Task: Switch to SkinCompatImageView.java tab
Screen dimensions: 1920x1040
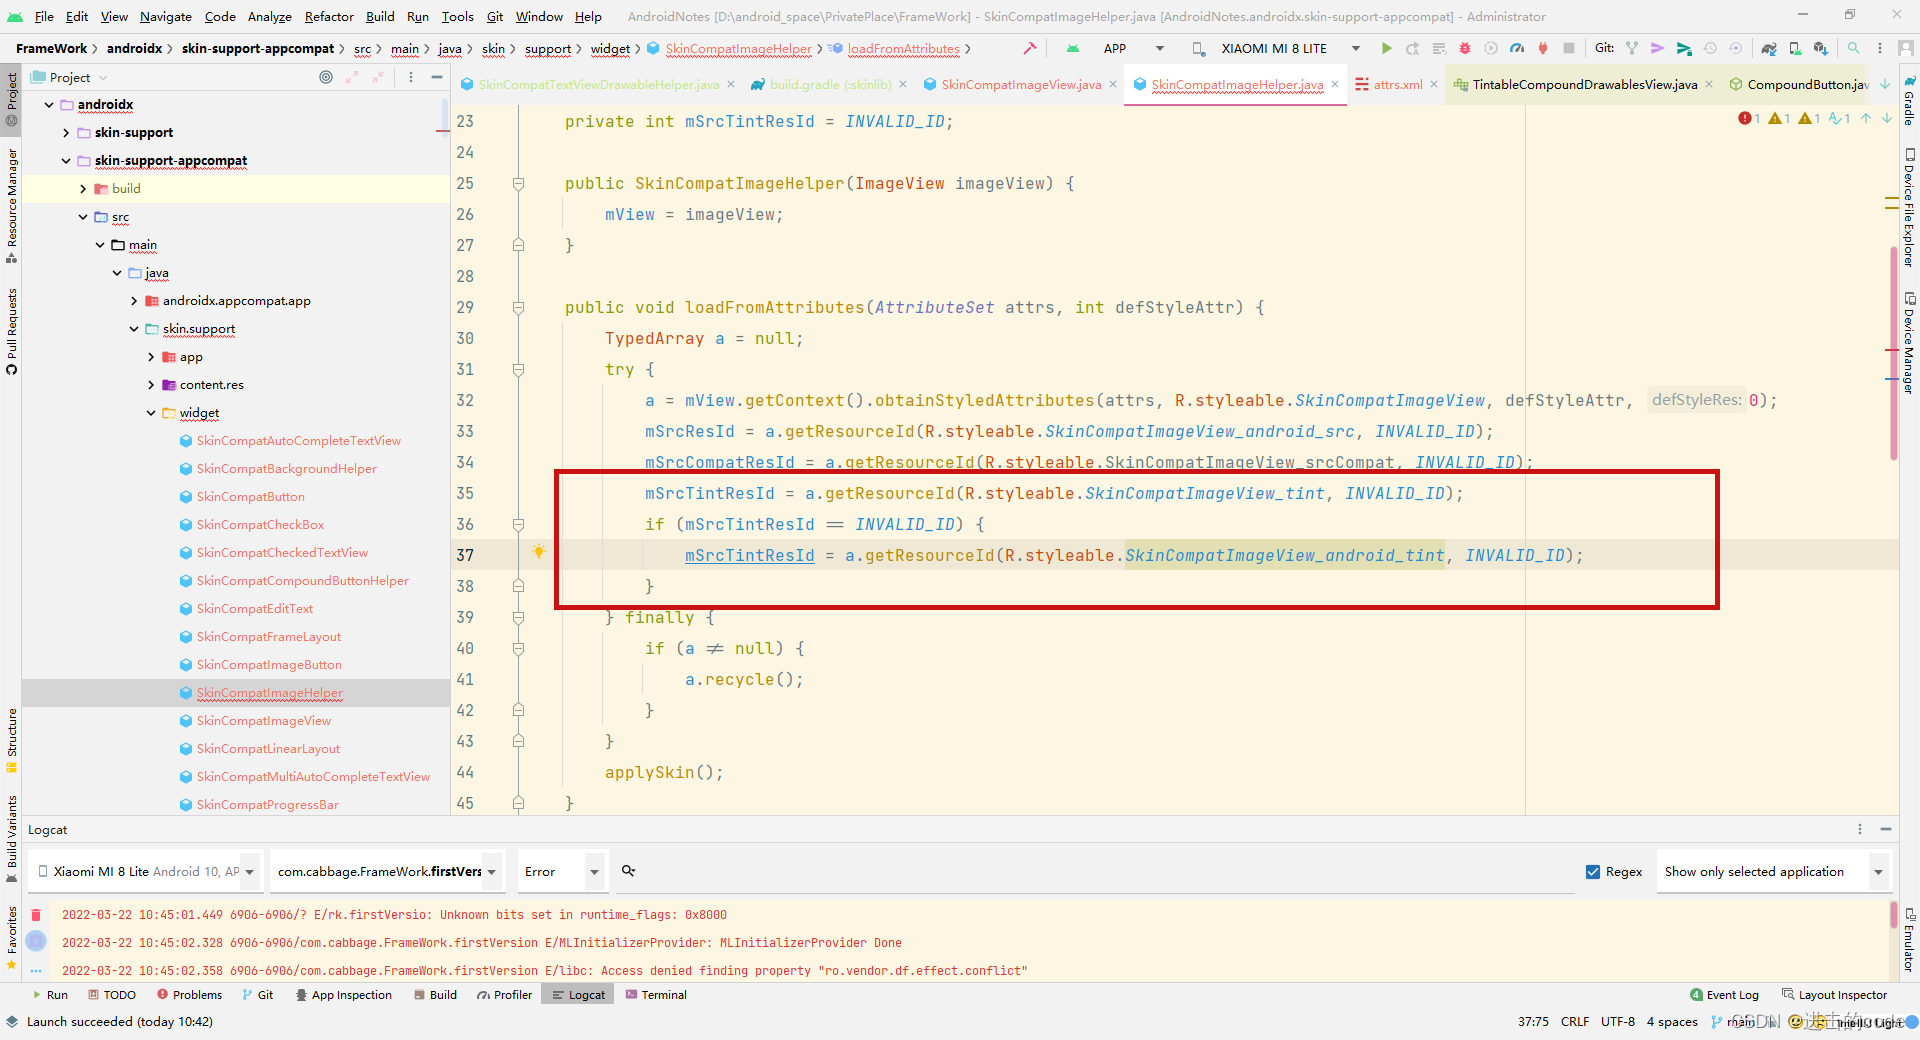Action: click(1020, 84)
